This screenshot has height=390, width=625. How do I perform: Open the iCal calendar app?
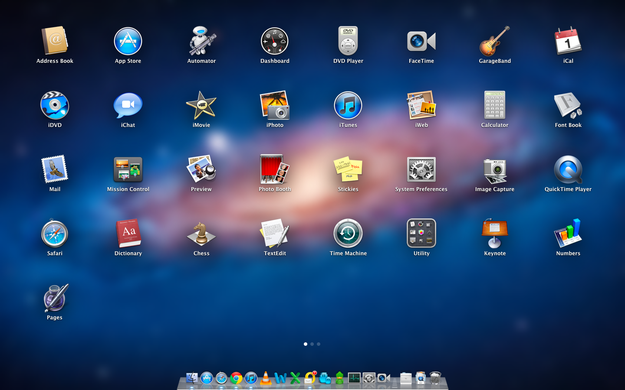568,41
